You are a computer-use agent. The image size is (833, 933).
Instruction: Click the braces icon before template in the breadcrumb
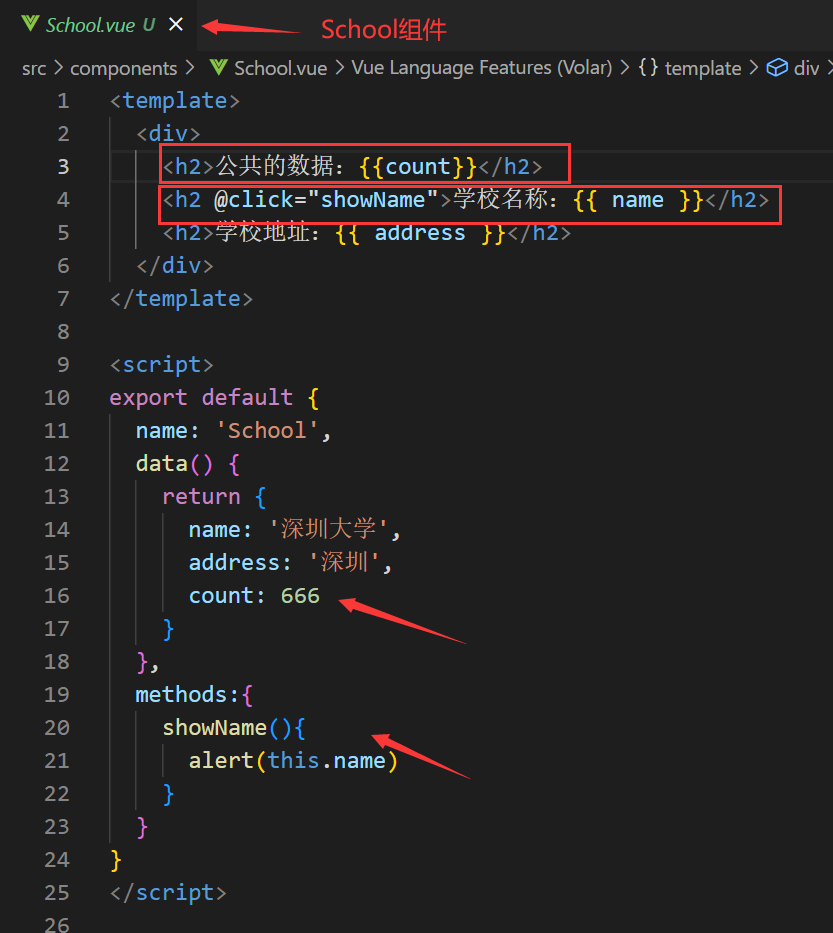point(649,67)
